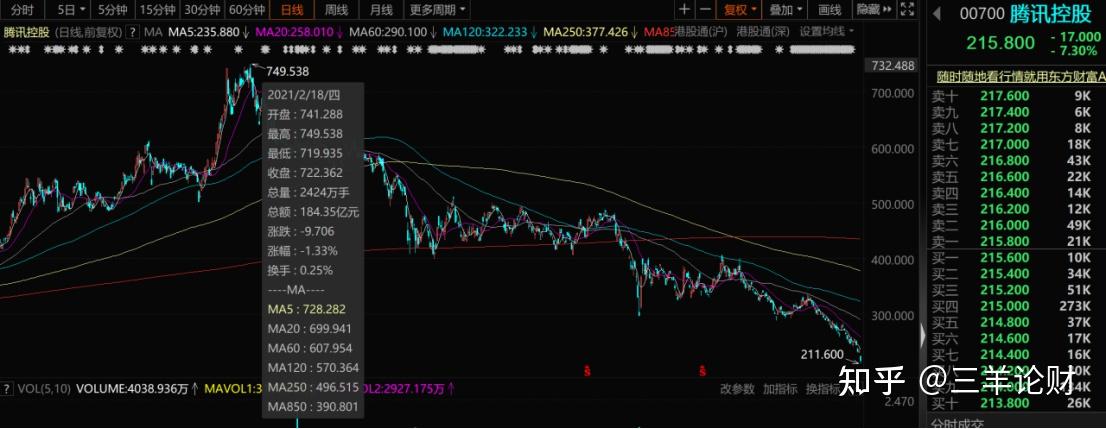This screenshot has height=429, width=1106.
Task: Open 5日 period dropdown
Action: tap(71, 9)
